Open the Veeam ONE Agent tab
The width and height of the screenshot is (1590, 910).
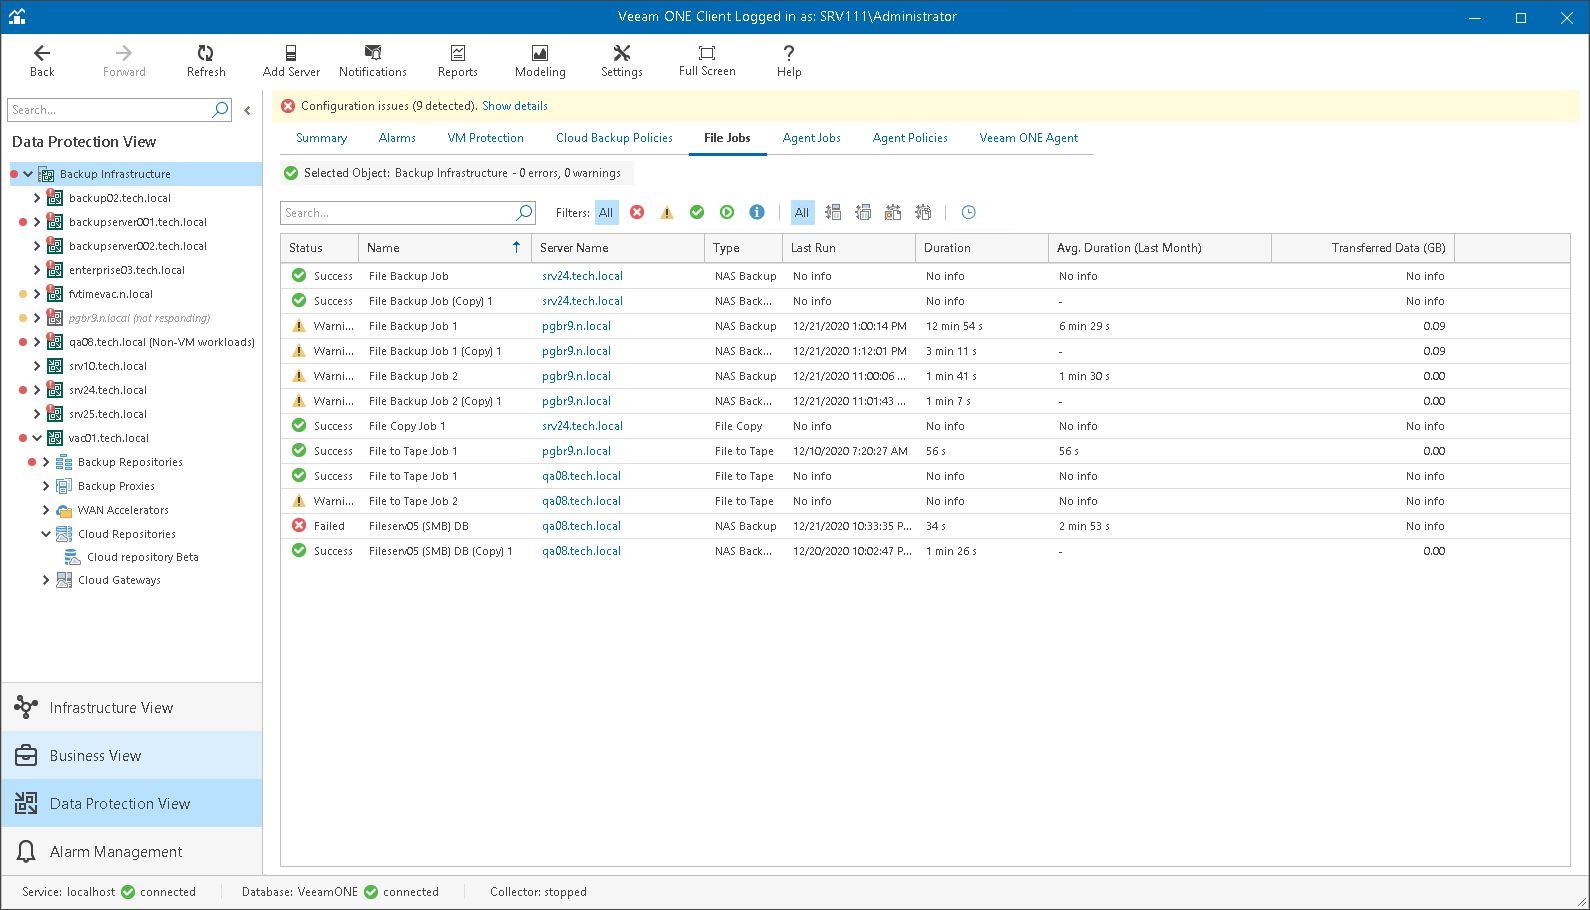(x=1029, y=138)
